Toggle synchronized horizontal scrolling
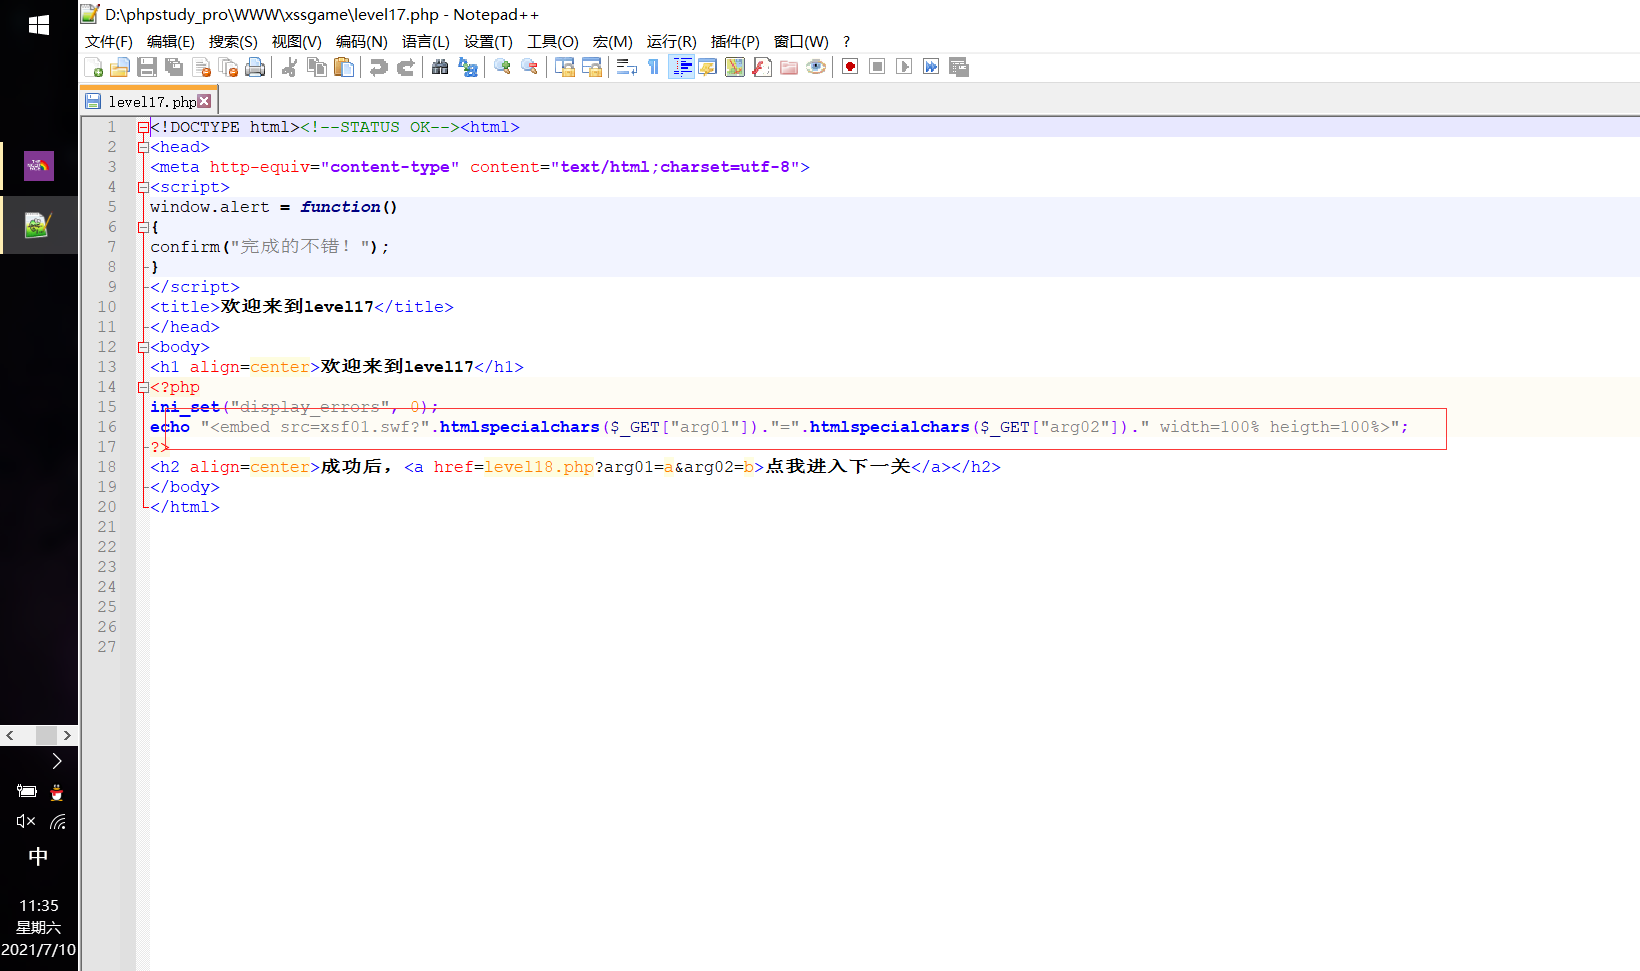Screen dimensions: 1640x971 [592, 67]
